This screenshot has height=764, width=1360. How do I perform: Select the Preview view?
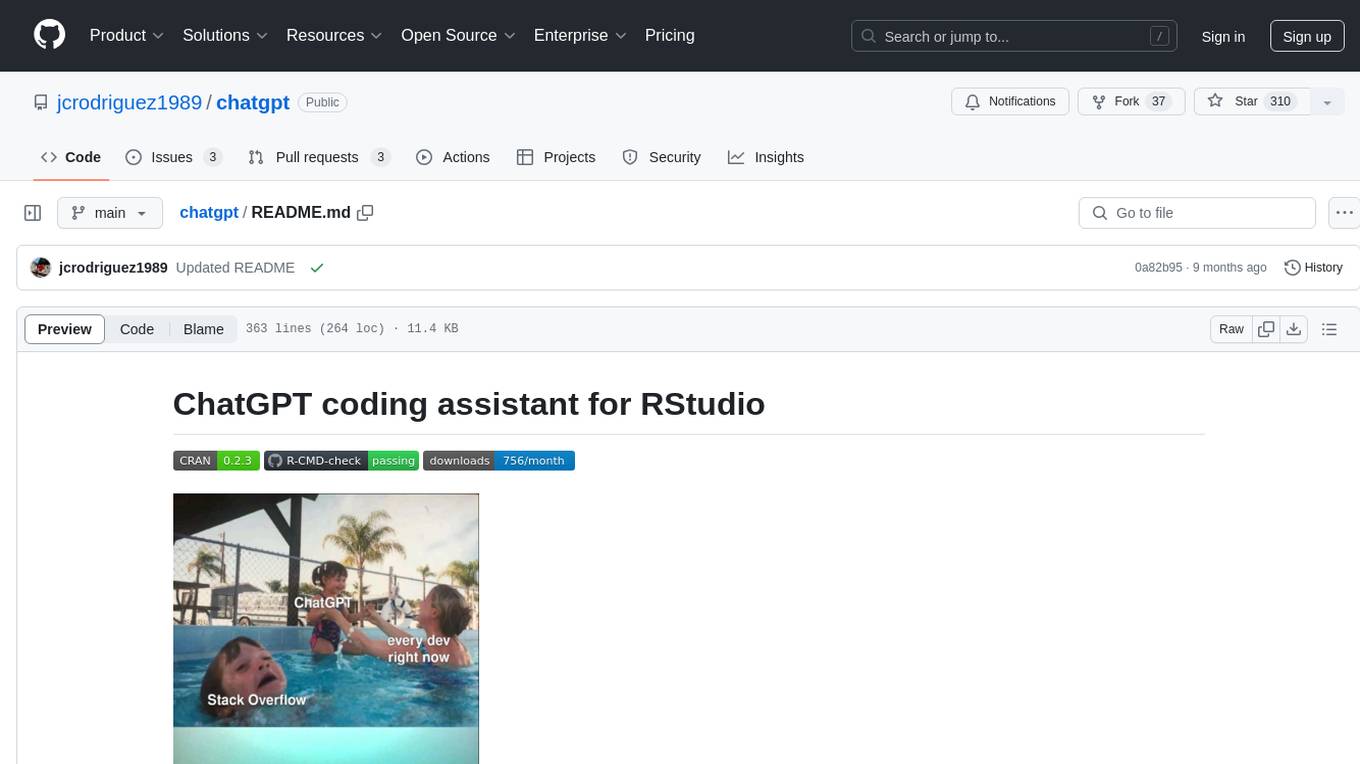point(65,329)
